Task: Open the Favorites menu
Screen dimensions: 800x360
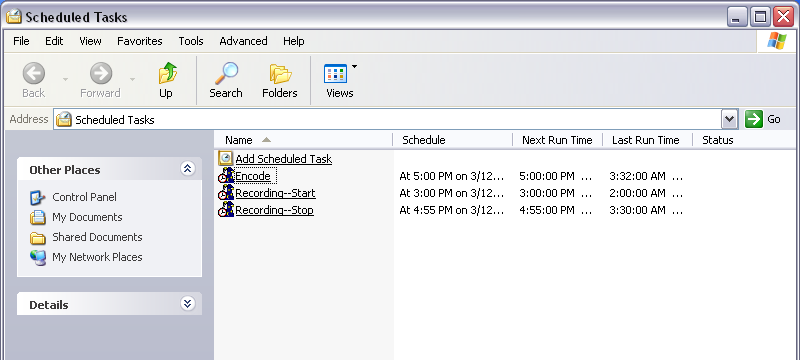Action: tap(140, 41)
